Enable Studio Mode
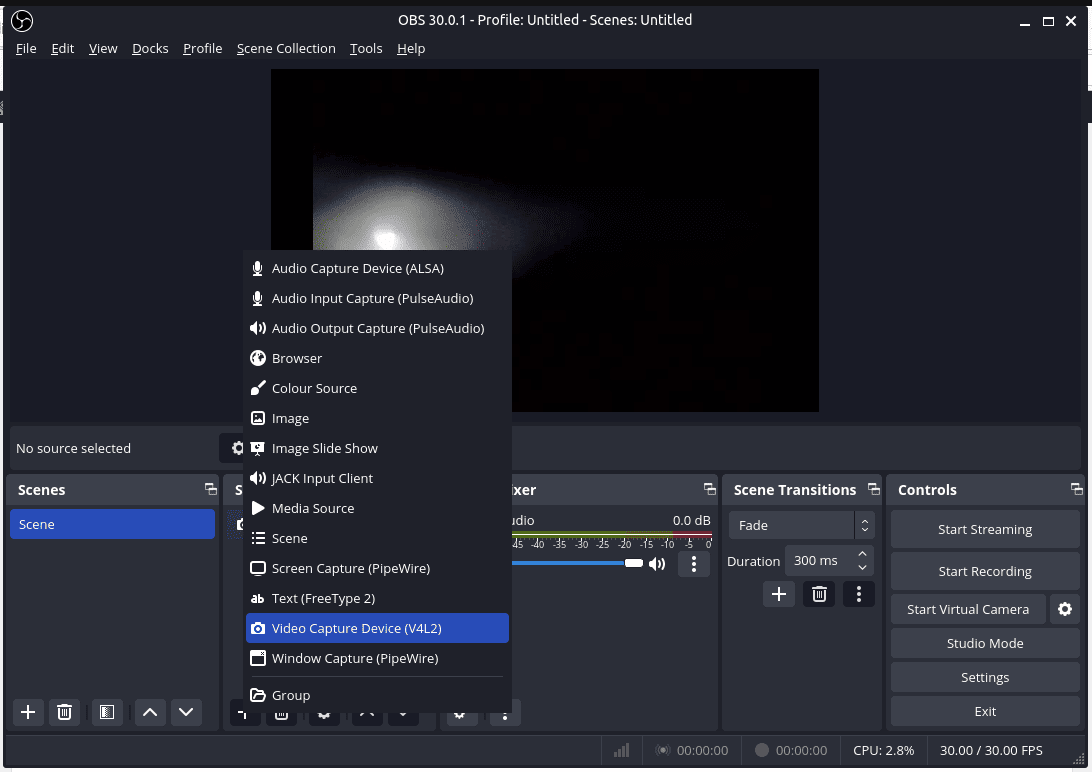Viewport: 1092px width, 772px height. [985, 643]
